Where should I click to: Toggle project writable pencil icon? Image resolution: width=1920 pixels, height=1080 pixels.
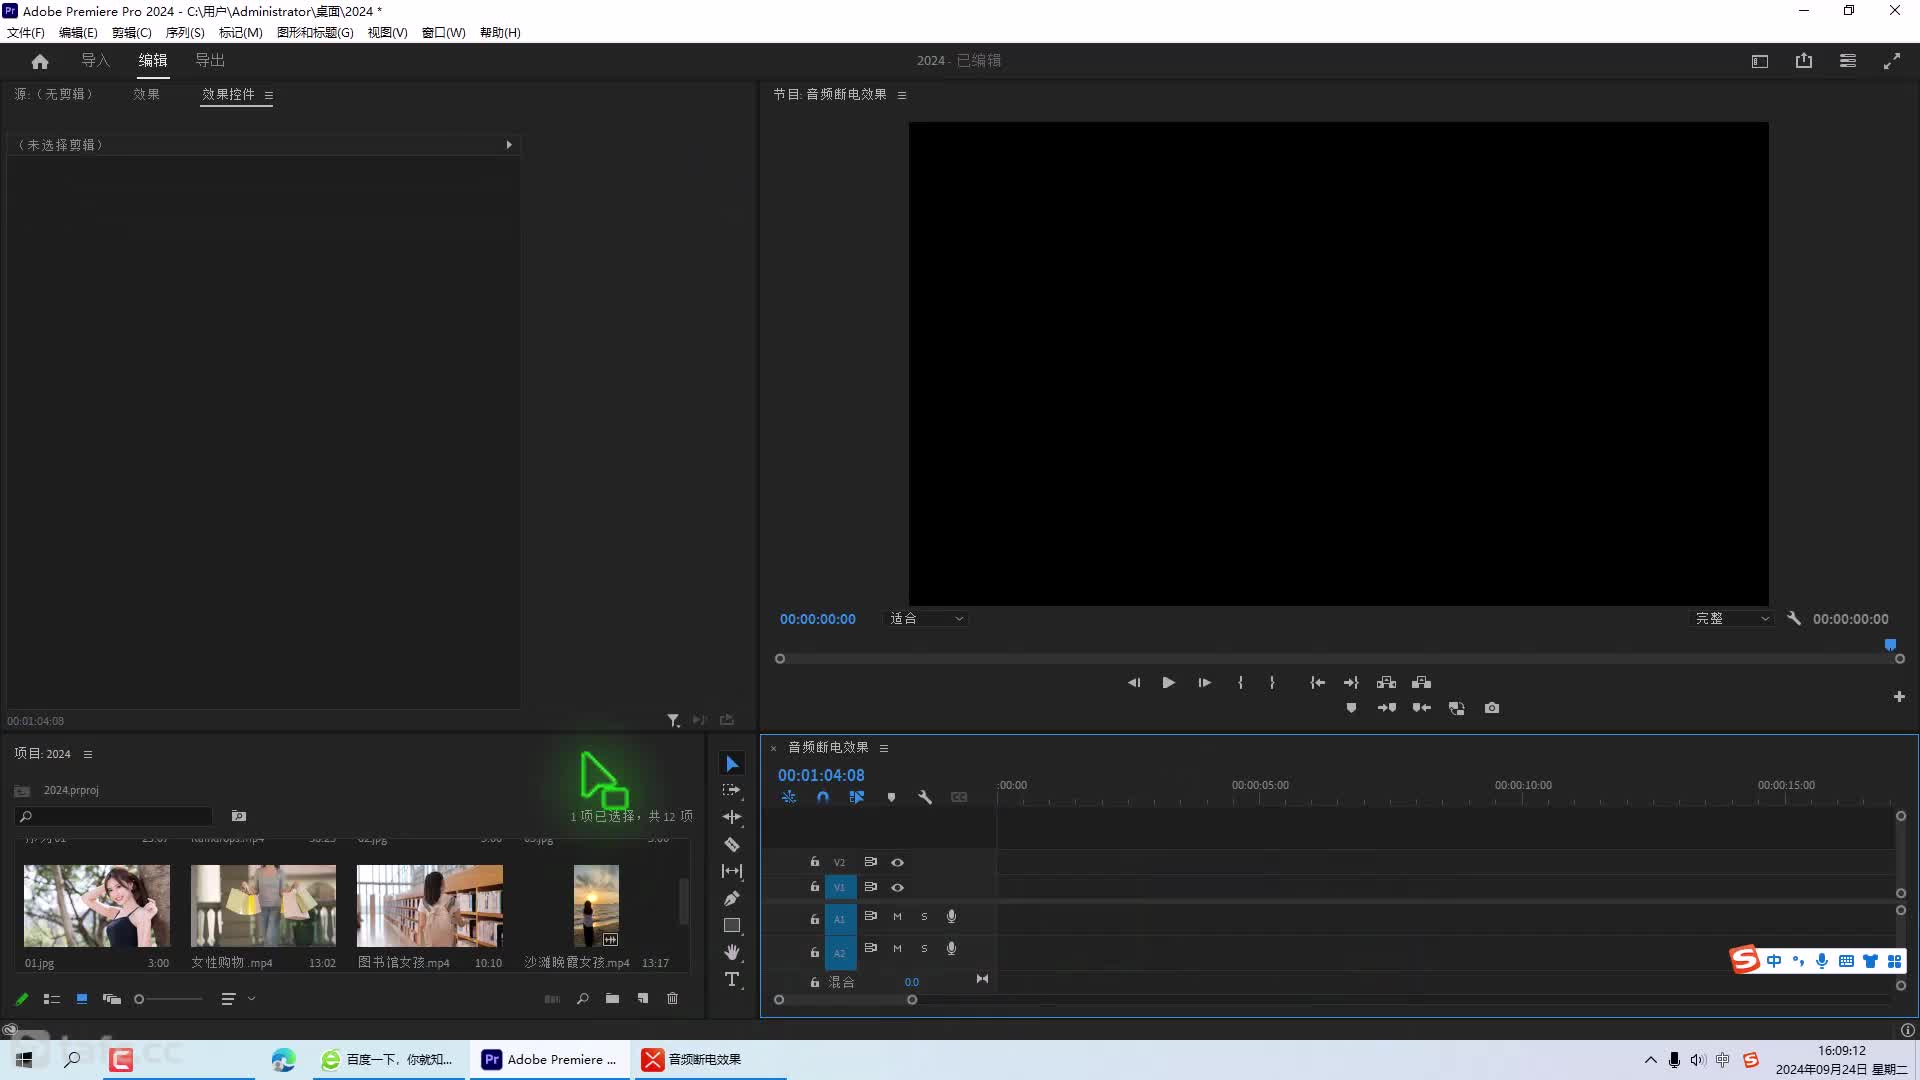pos(21,999)
